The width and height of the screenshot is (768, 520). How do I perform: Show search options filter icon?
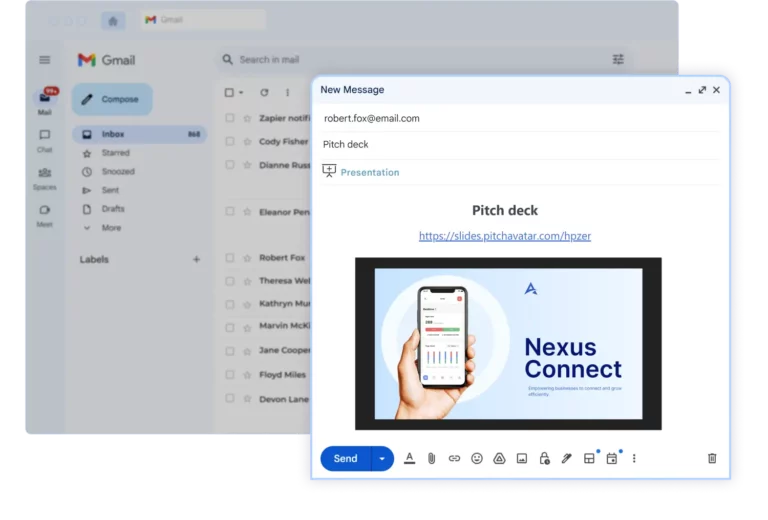point(618,59)
